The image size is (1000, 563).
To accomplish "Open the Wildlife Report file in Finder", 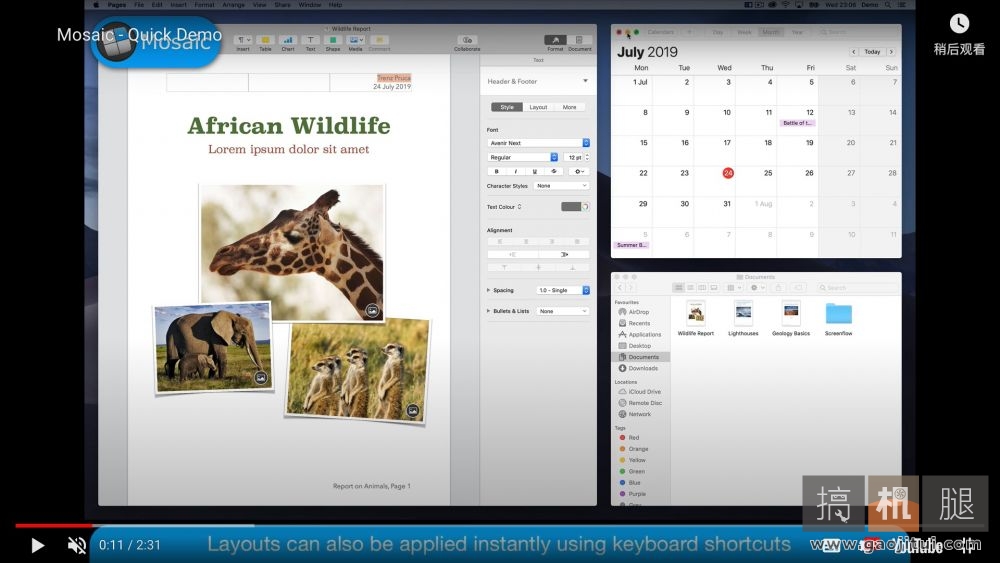I will pyautogui.click(x=696, y=318).
